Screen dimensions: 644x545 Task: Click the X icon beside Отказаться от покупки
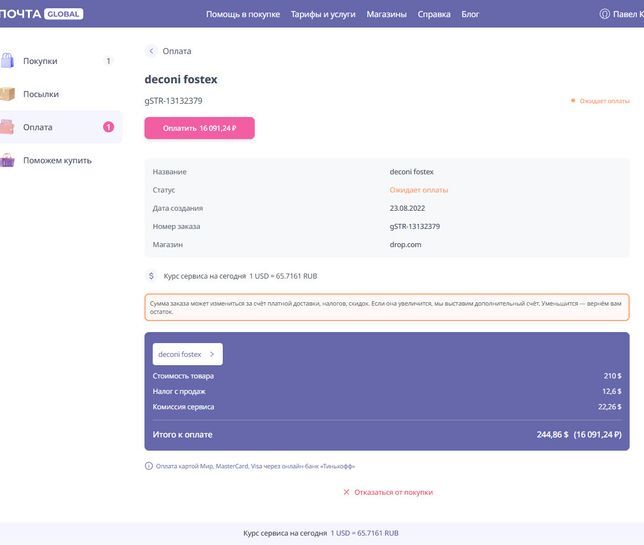(x=346, y=492)
